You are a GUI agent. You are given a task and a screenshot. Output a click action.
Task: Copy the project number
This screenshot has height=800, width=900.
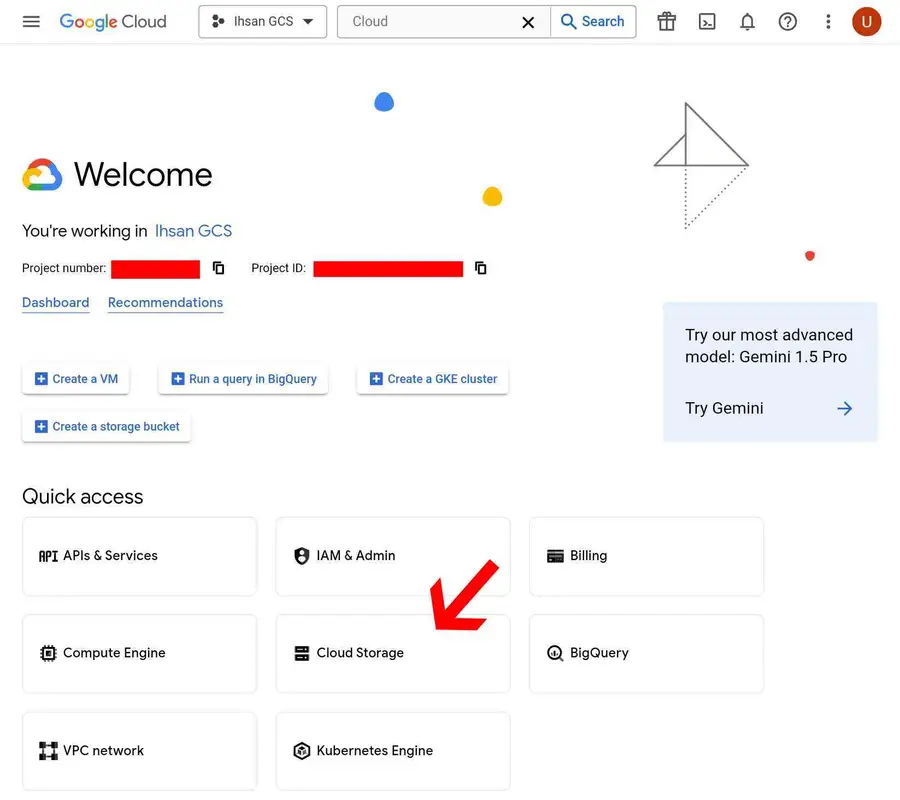[218, 268]
